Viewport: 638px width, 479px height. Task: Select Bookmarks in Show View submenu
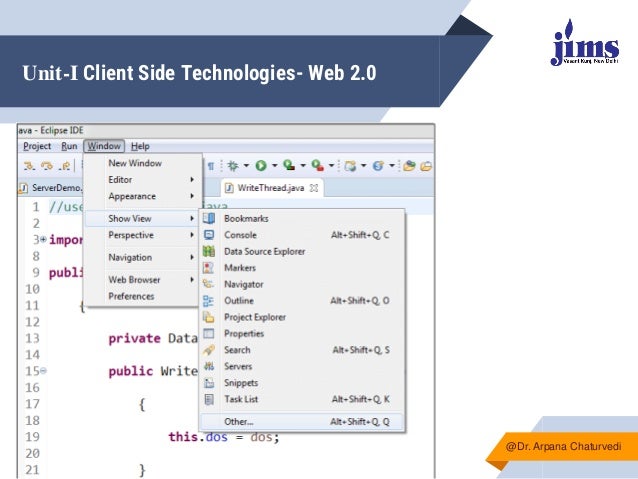pyautogui.click(x=302, y=219)
